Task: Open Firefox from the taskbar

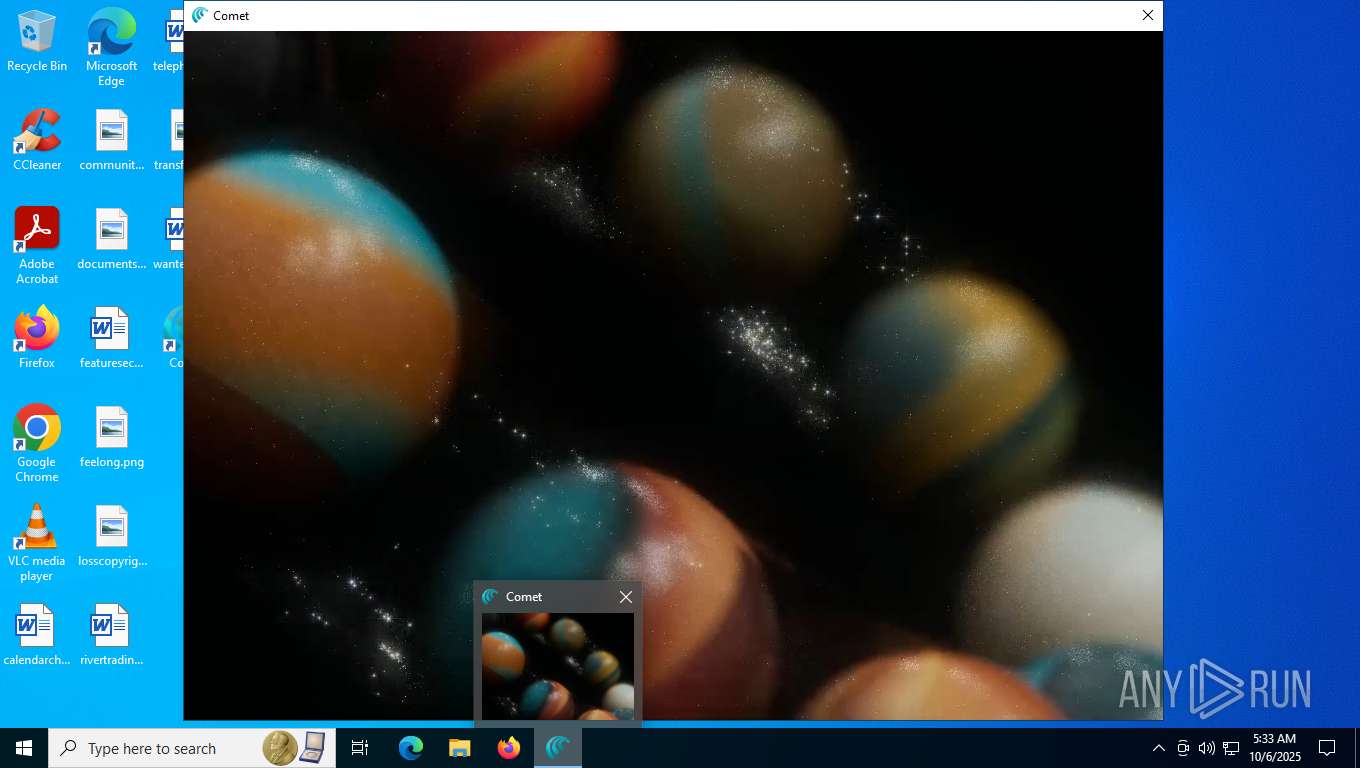Action: pyautogui.click(x=509, y=748)
